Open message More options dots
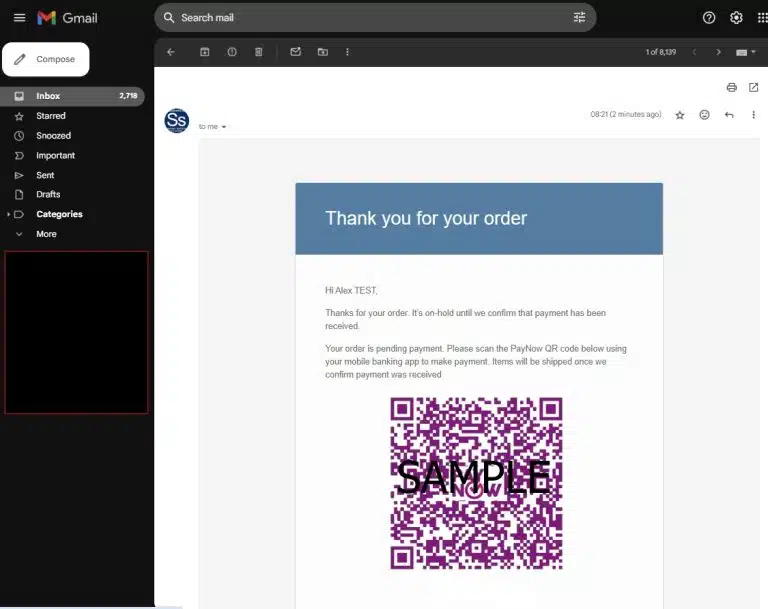This screenshot has height=609, width=768. [753, 115]
